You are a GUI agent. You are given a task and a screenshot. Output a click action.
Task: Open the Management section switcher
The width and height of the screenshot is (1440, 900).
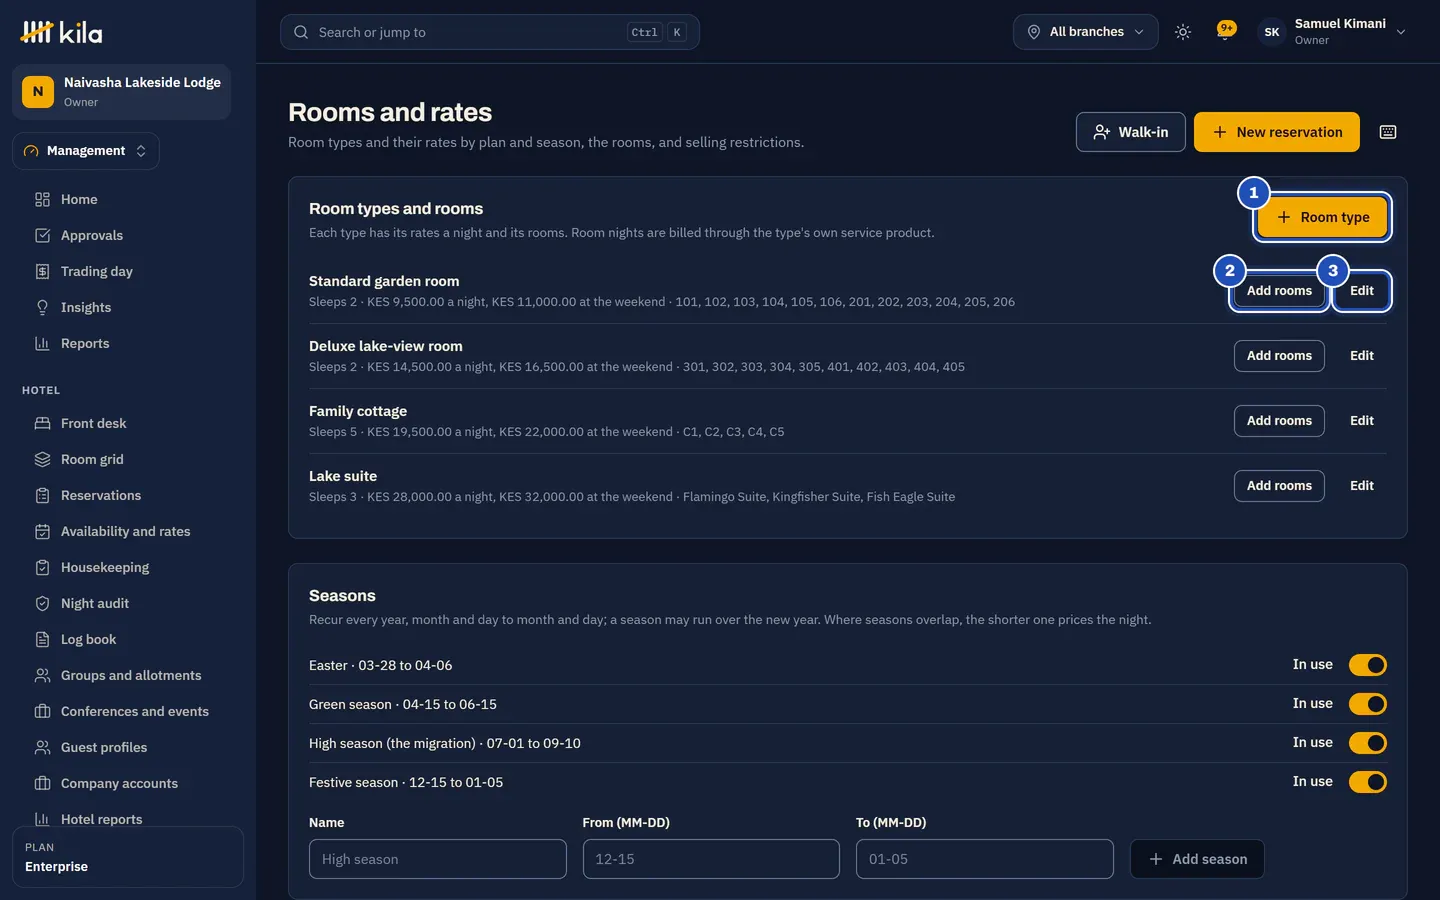pyautogui.click(x=86, y=151)
